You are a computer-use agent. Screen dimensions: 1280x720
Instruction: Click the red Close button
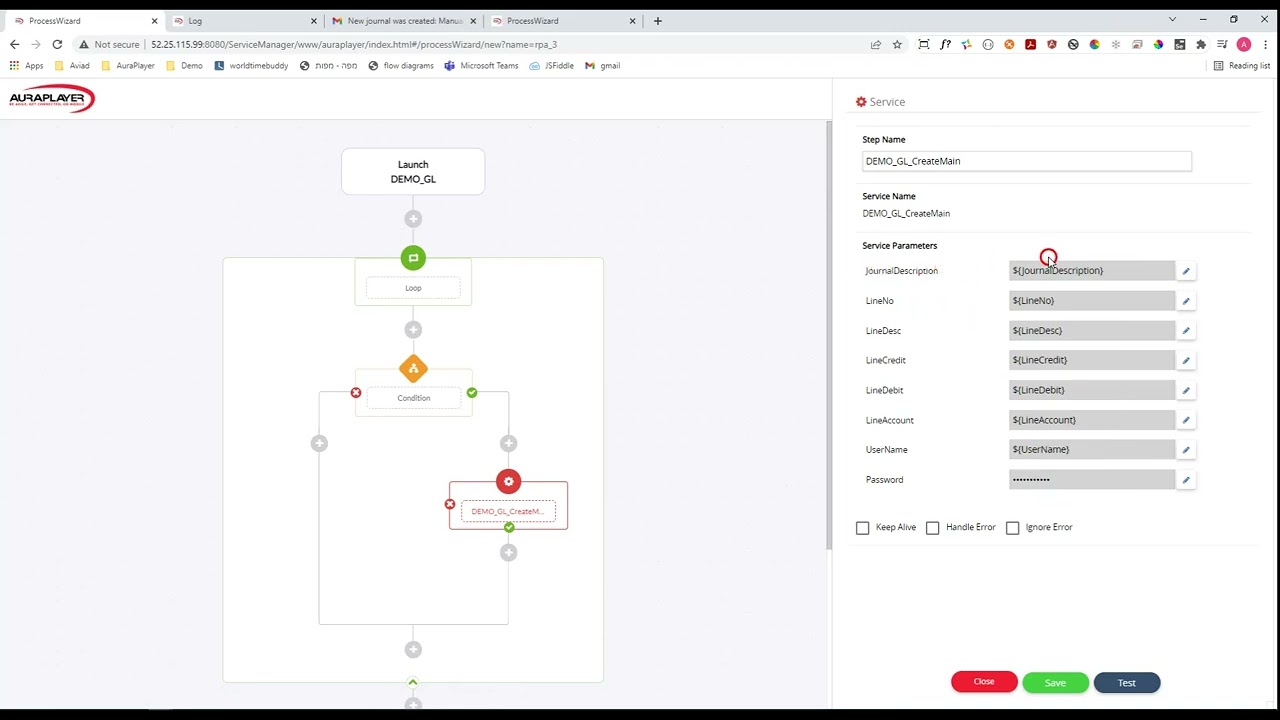point(984,682)
